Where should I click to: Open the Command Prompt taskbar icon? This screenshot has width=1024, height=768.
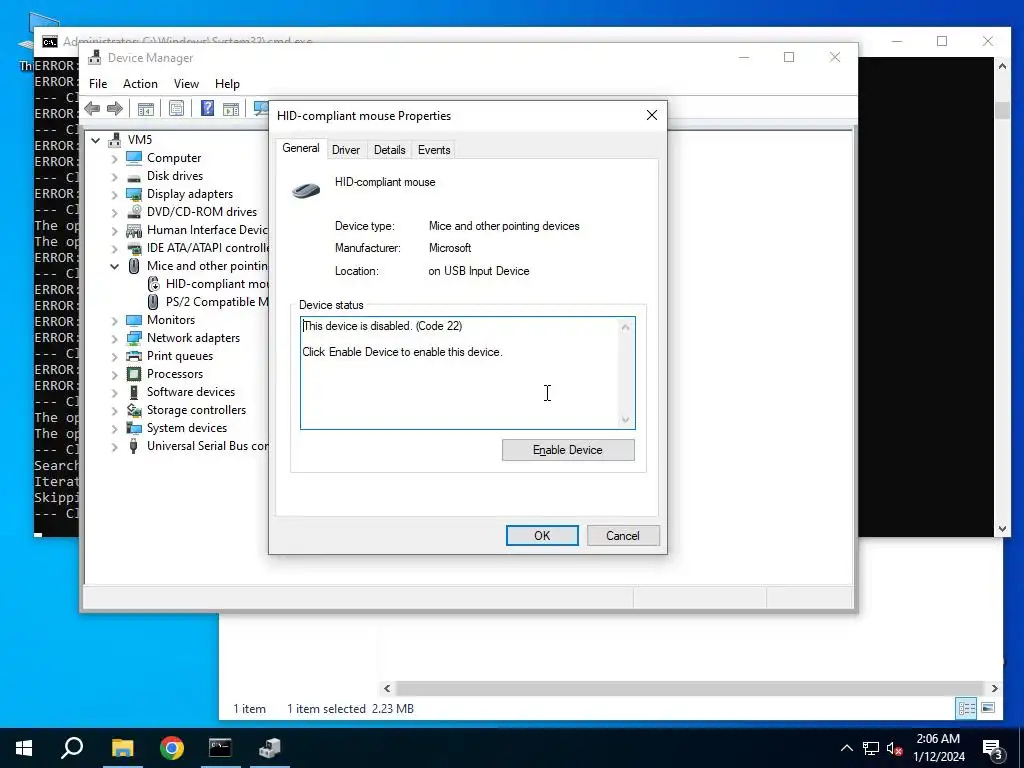coord(220,748)
